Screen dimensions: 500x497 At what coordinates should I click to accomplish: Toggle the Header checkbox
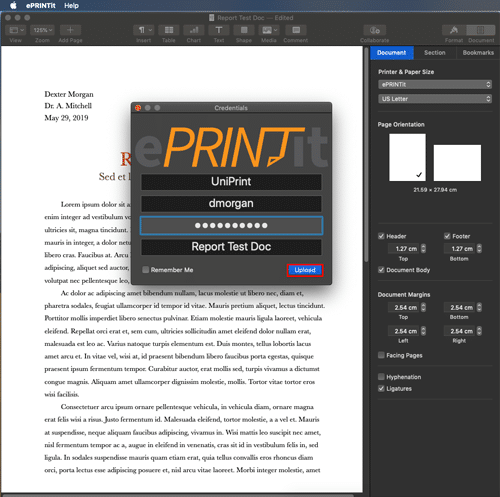point(381,236)
